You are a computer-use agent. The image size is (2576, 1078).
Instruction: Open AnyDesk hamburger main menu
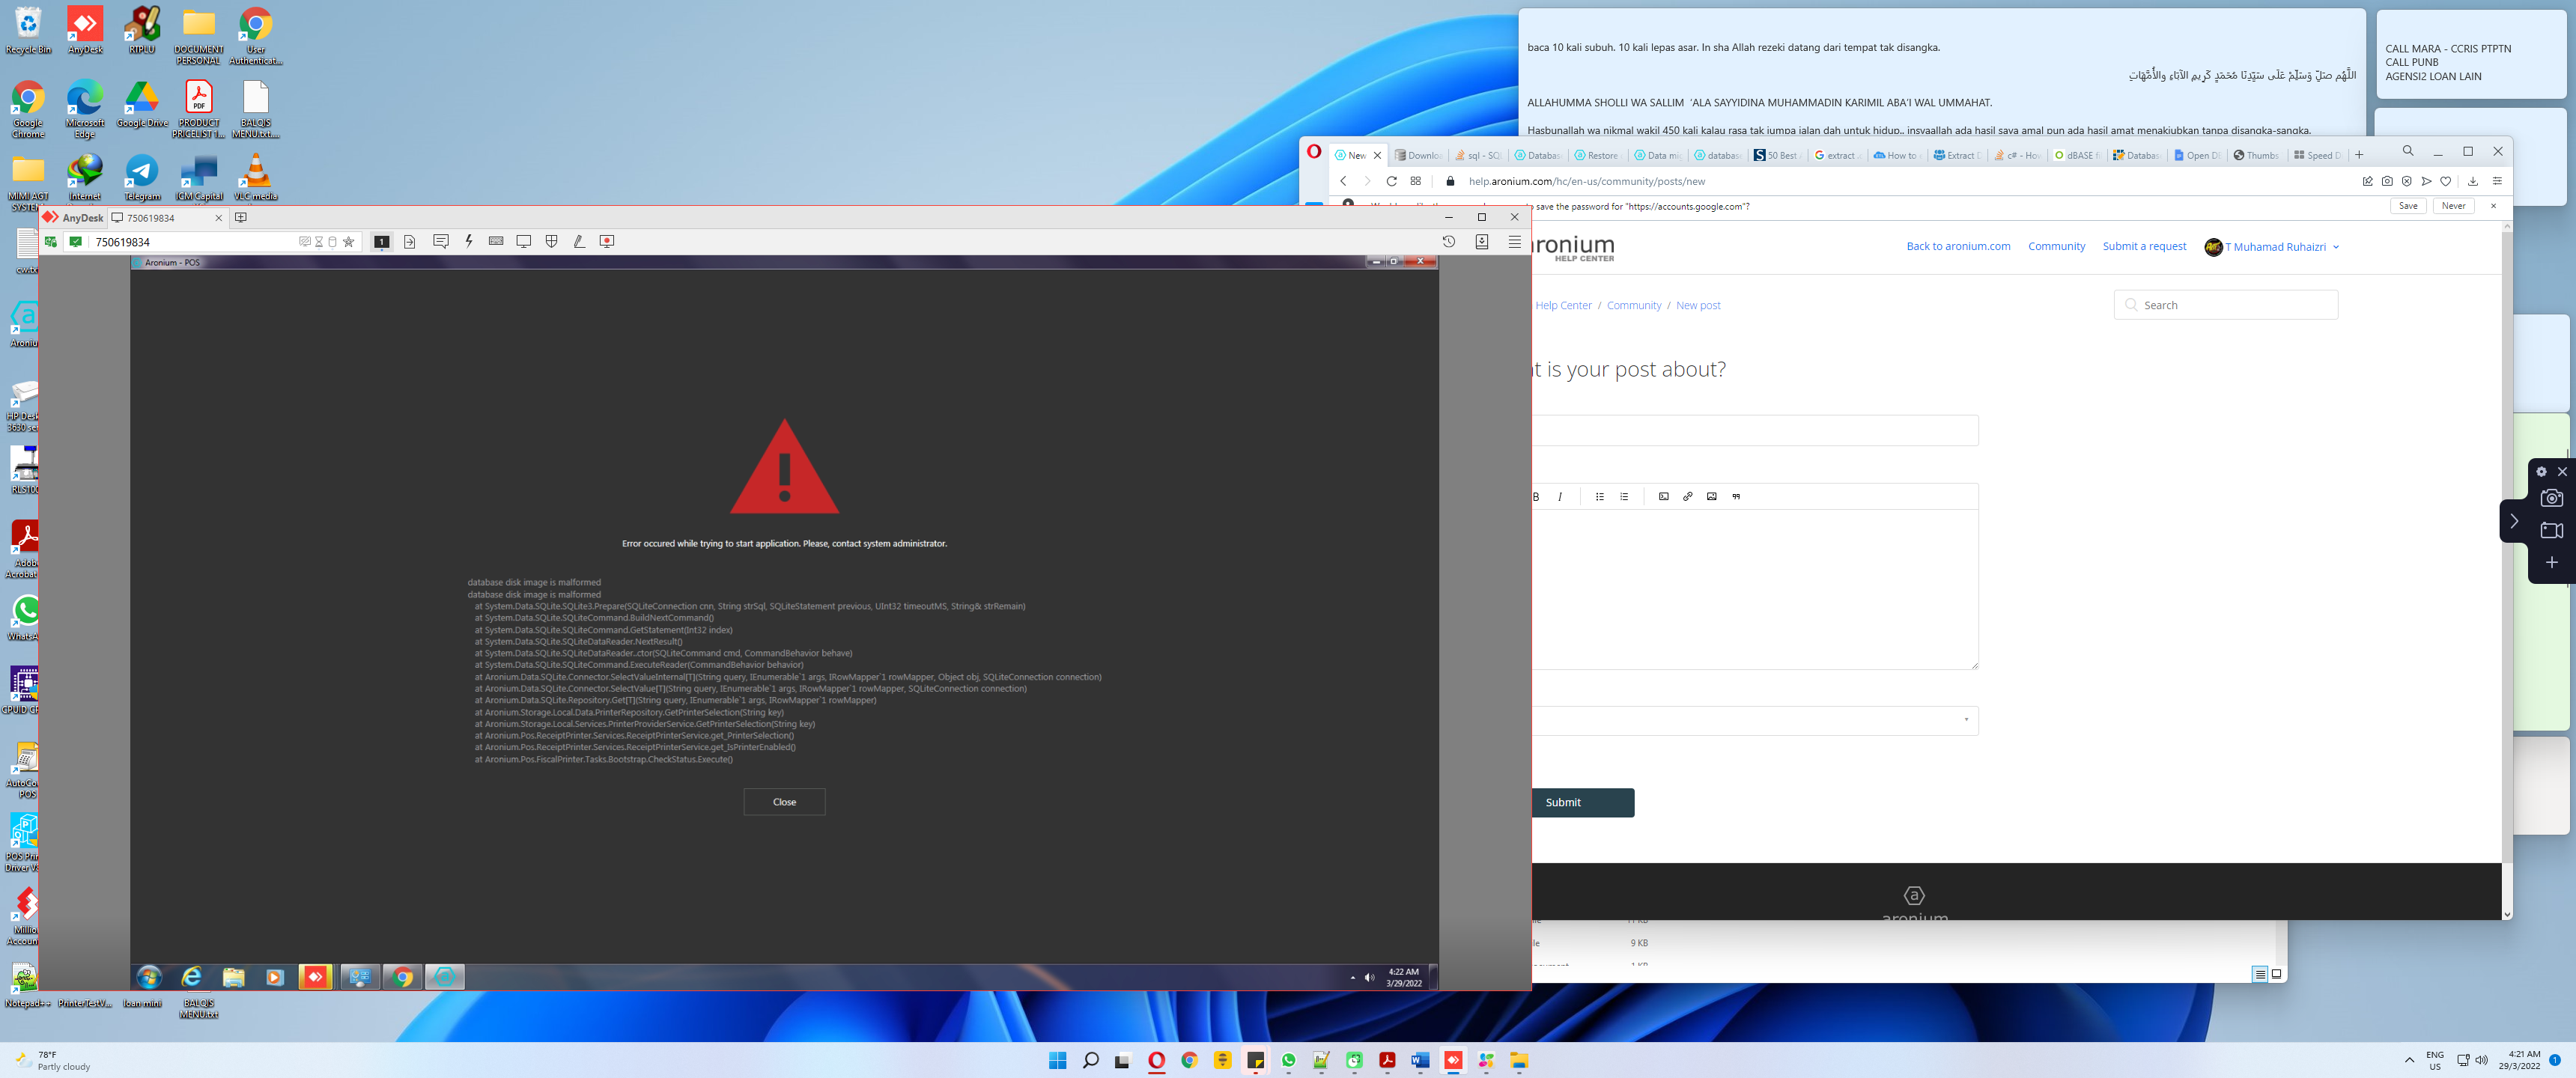[x=1515, y=241]
